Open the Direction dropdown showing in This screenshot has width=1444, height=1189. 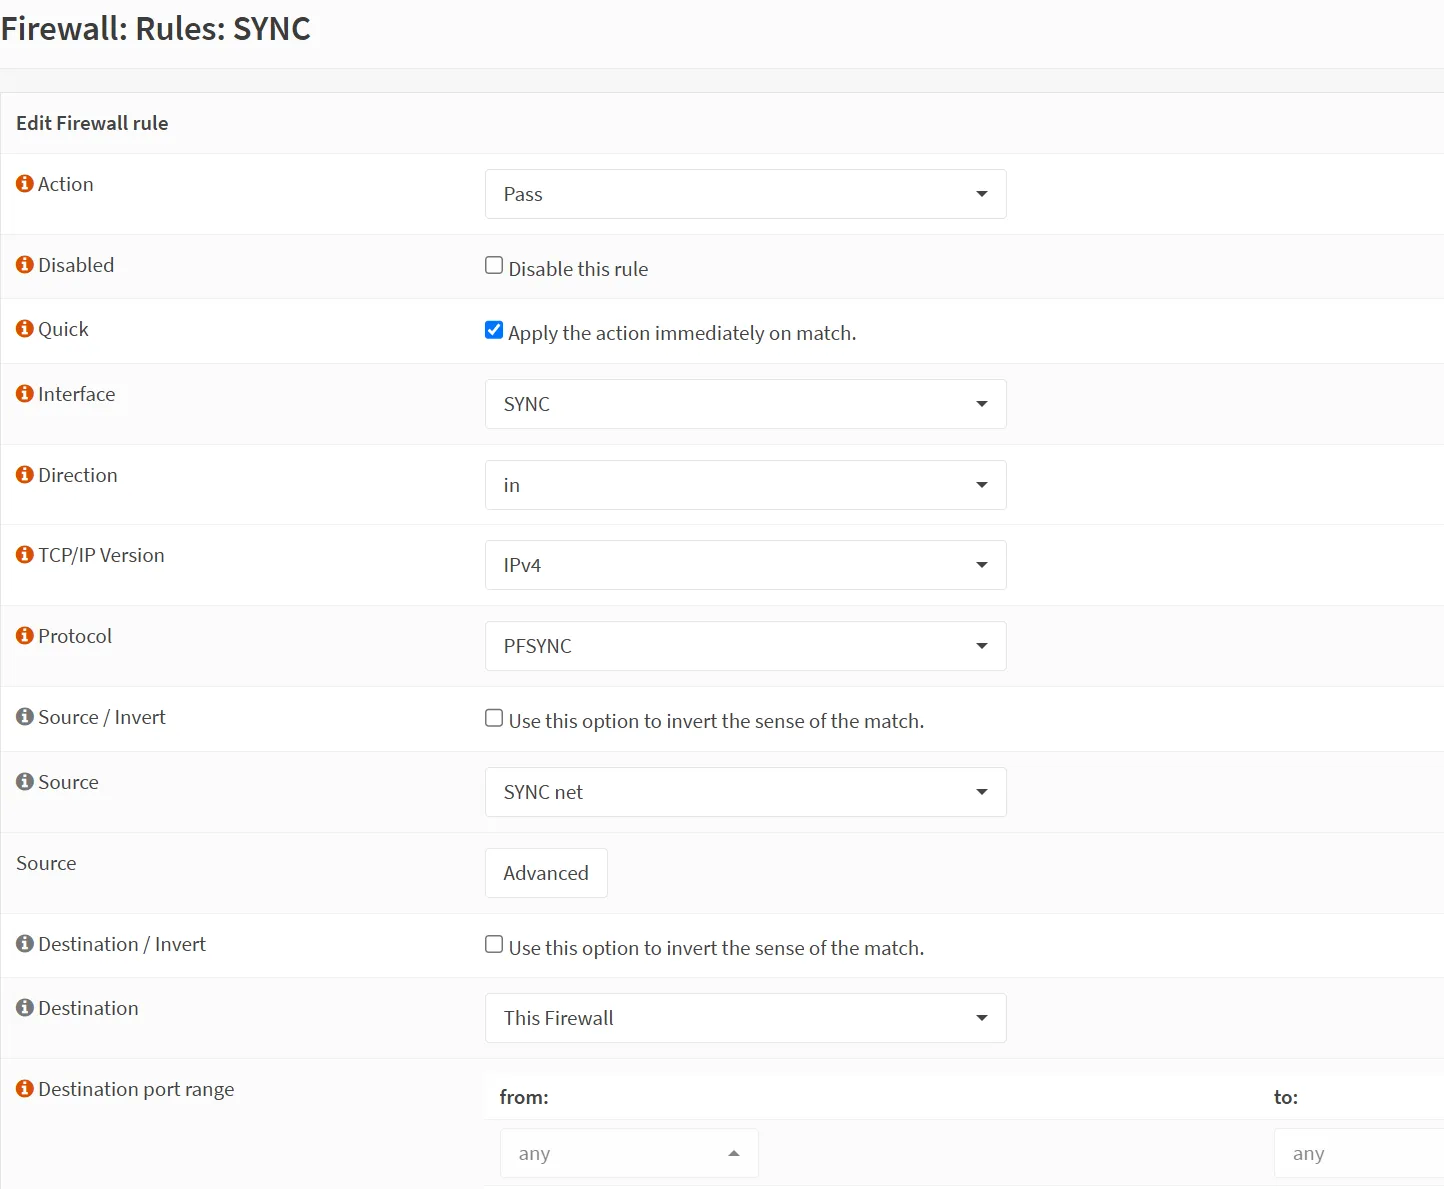[x=746, y=485]
